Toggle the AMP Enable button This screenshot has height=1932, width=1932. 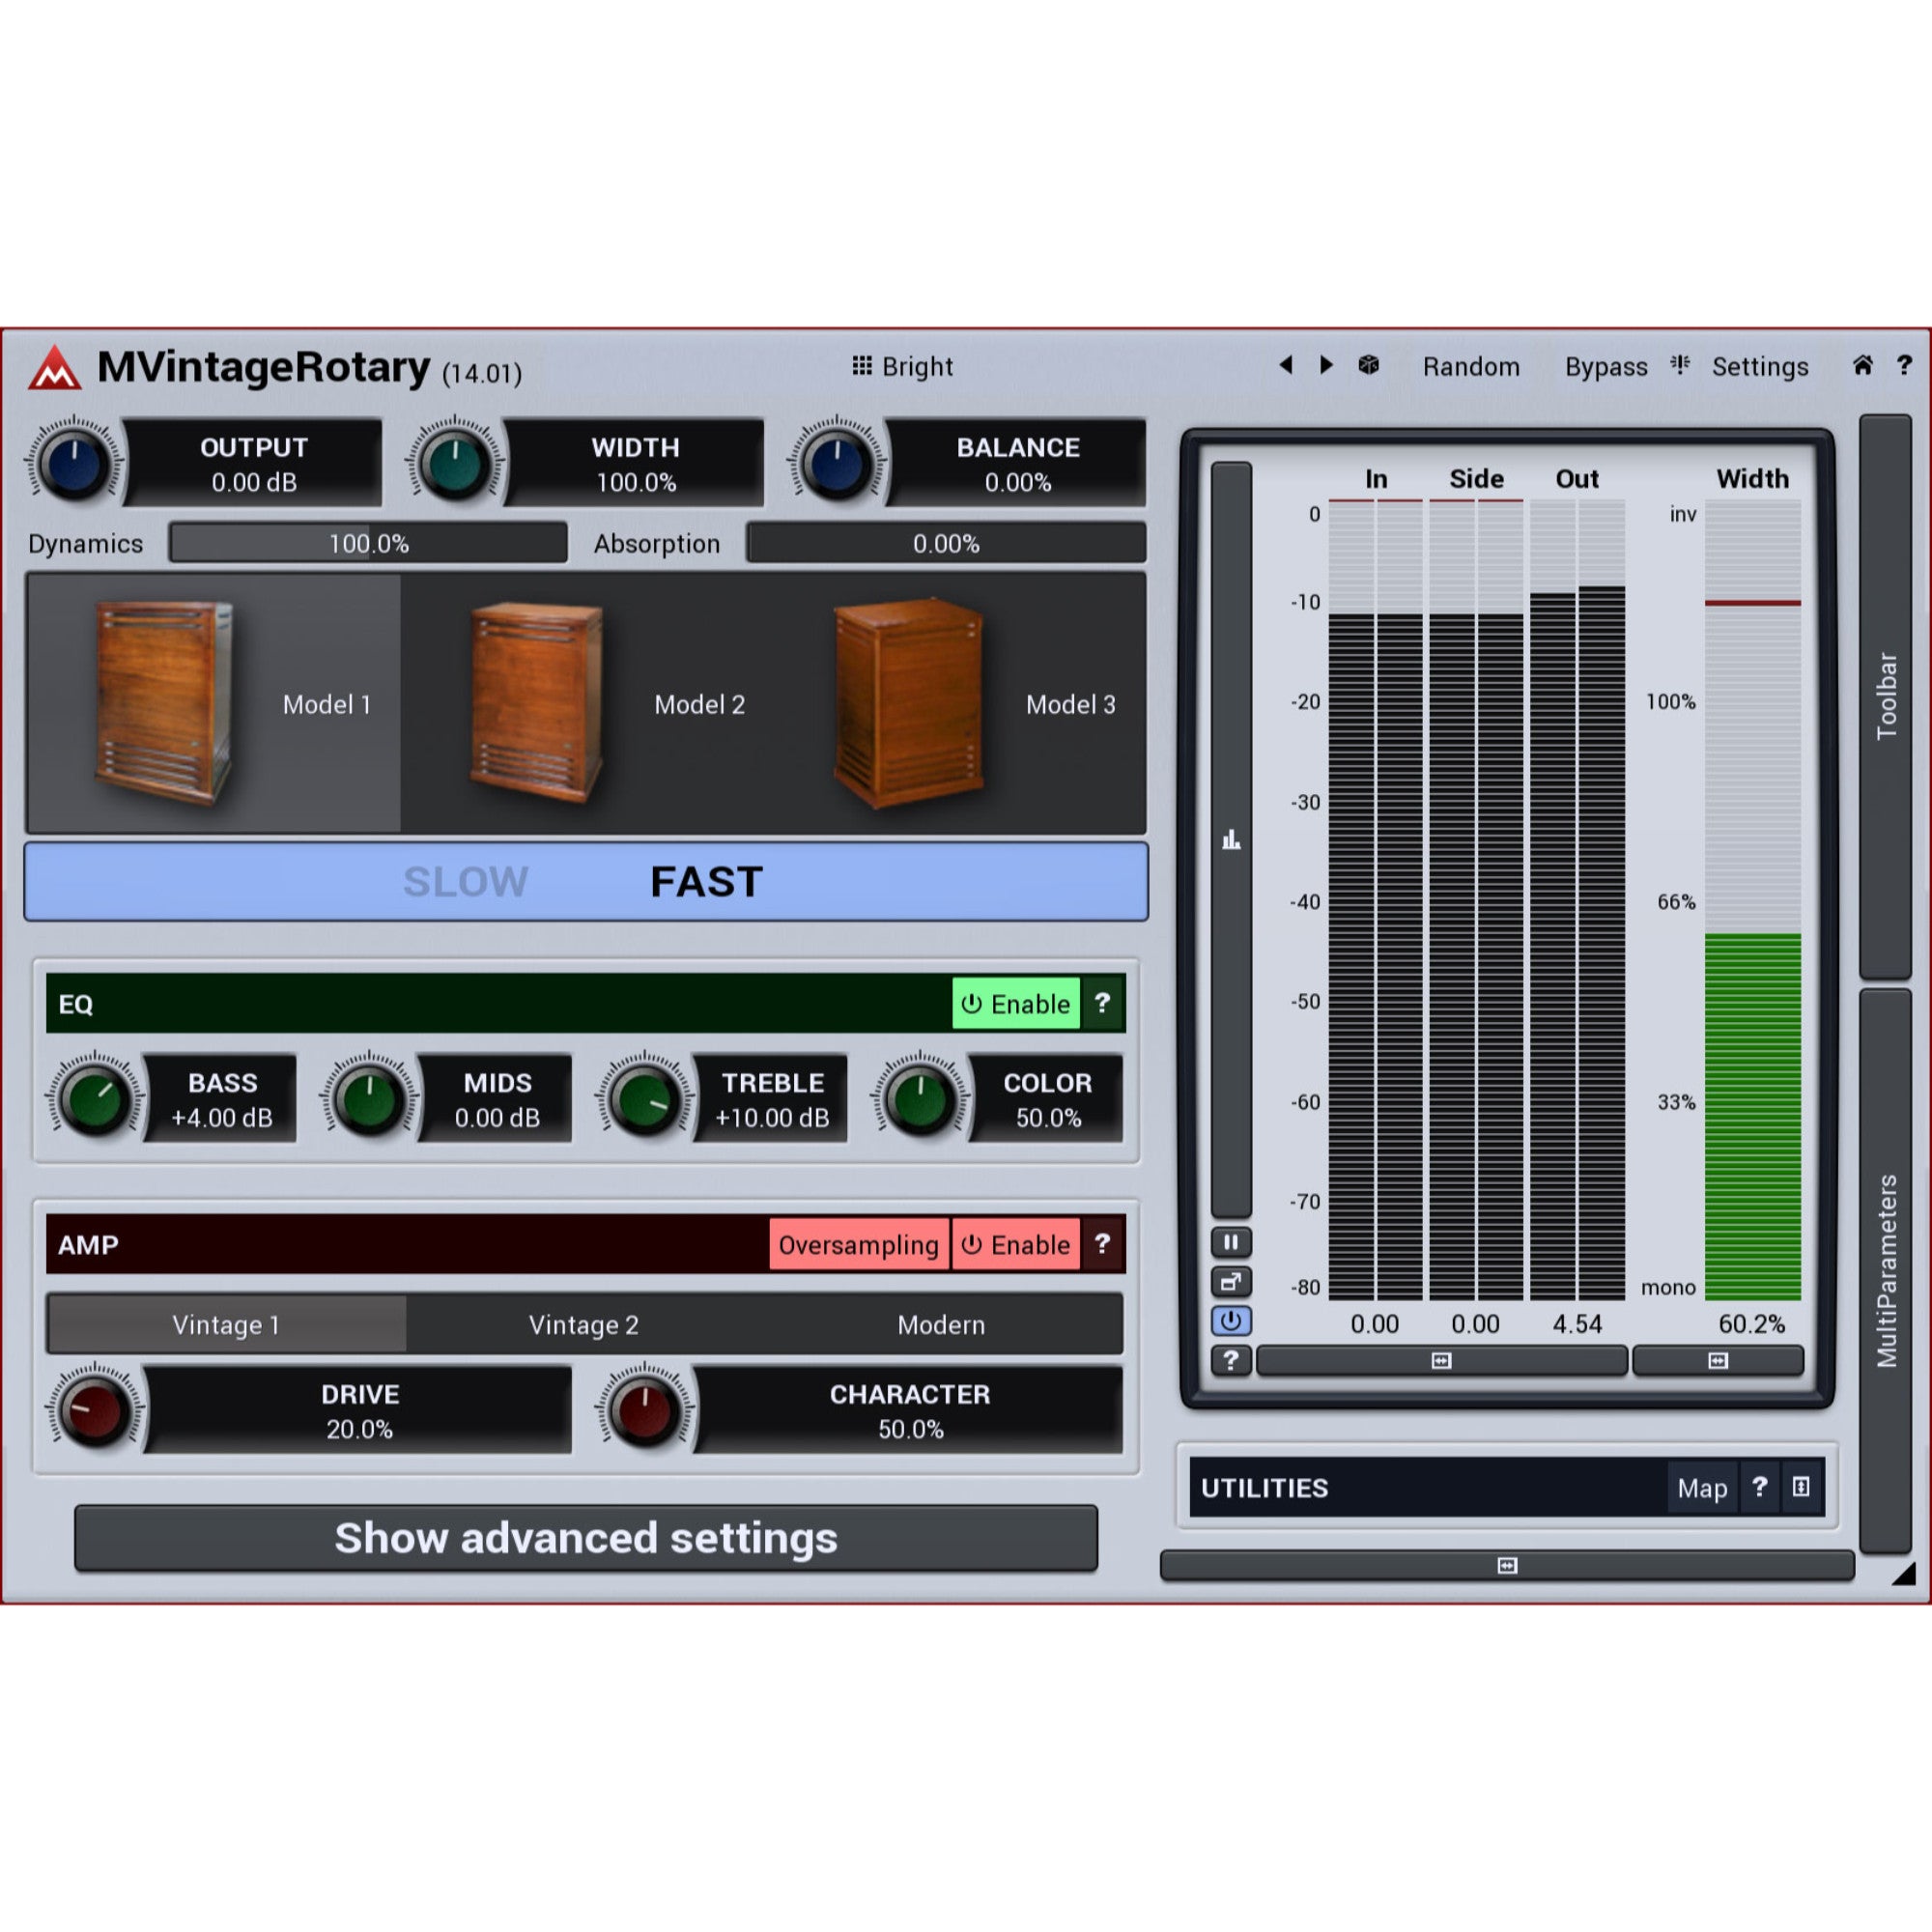(1016, 1245)
